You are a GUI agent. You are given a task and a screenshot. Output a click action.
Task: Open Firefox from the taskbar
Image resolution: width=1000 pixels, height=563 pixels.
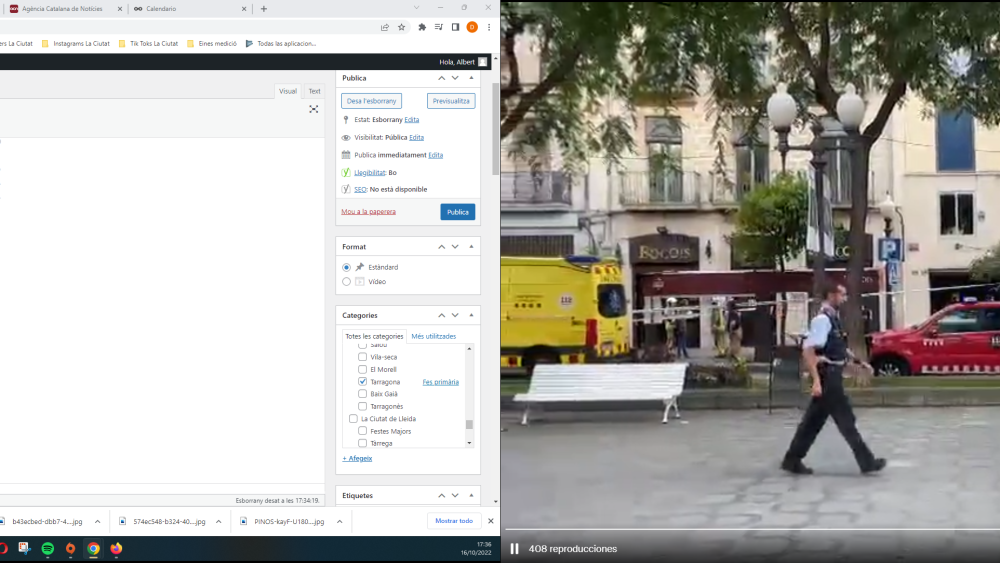click(116, 548)
